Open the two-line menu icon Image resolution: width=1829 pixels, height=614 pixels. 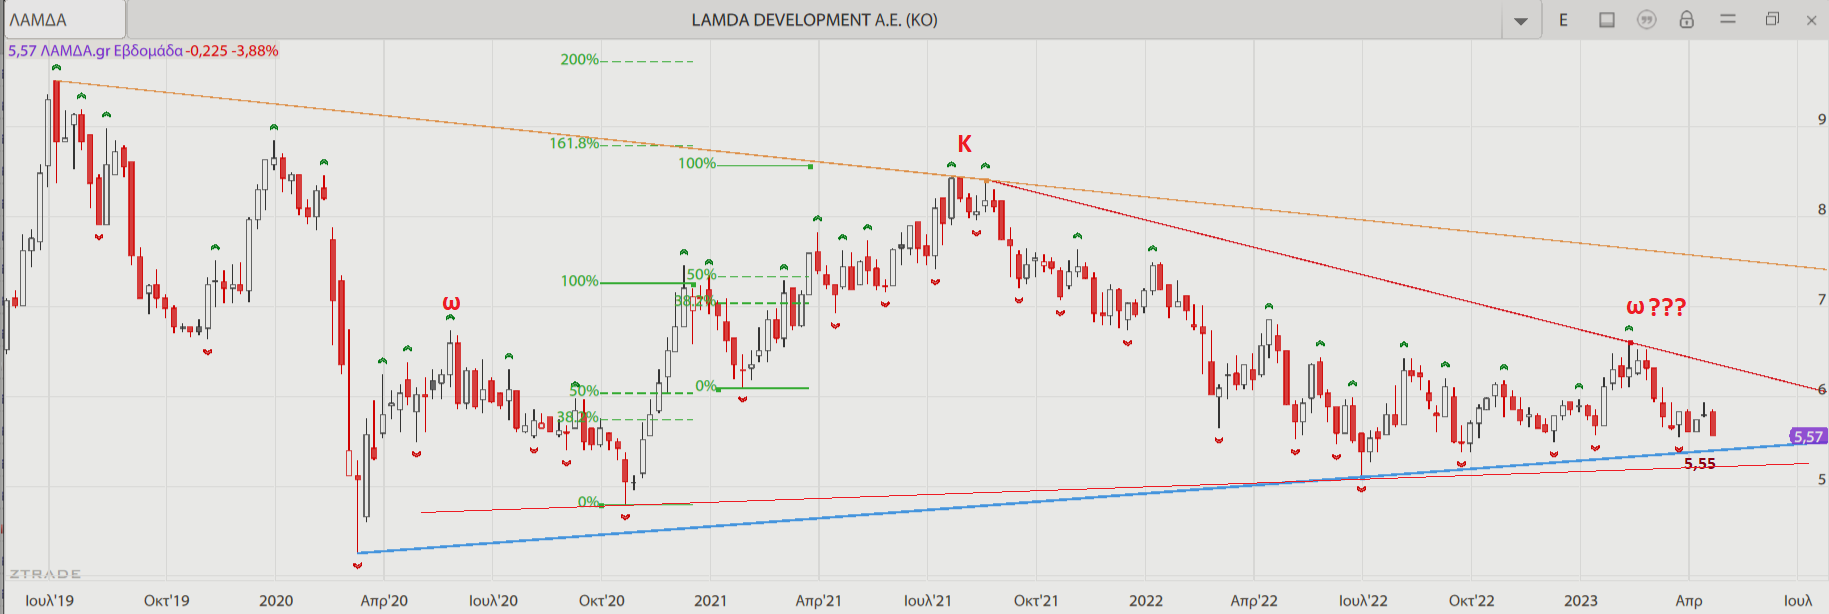(1728, 19)
